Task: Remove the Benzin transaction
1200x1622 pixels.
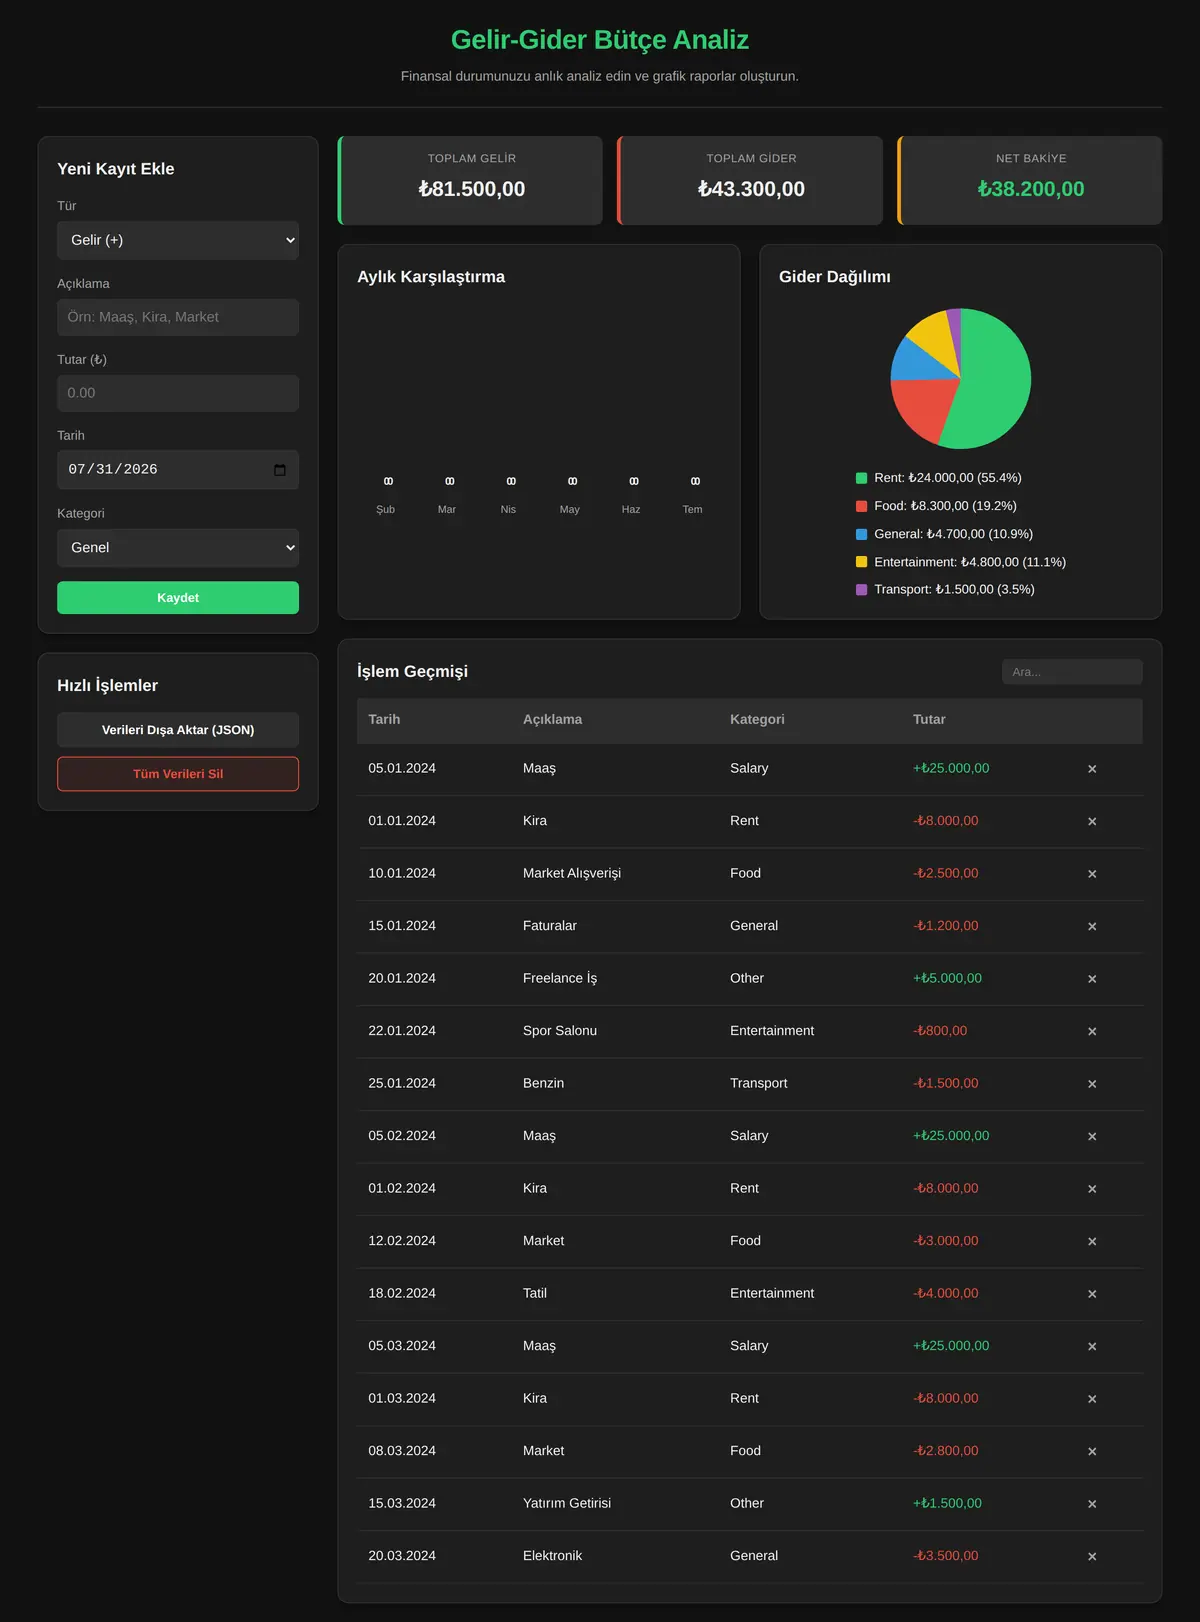Action: (x=1092, y=1084)
